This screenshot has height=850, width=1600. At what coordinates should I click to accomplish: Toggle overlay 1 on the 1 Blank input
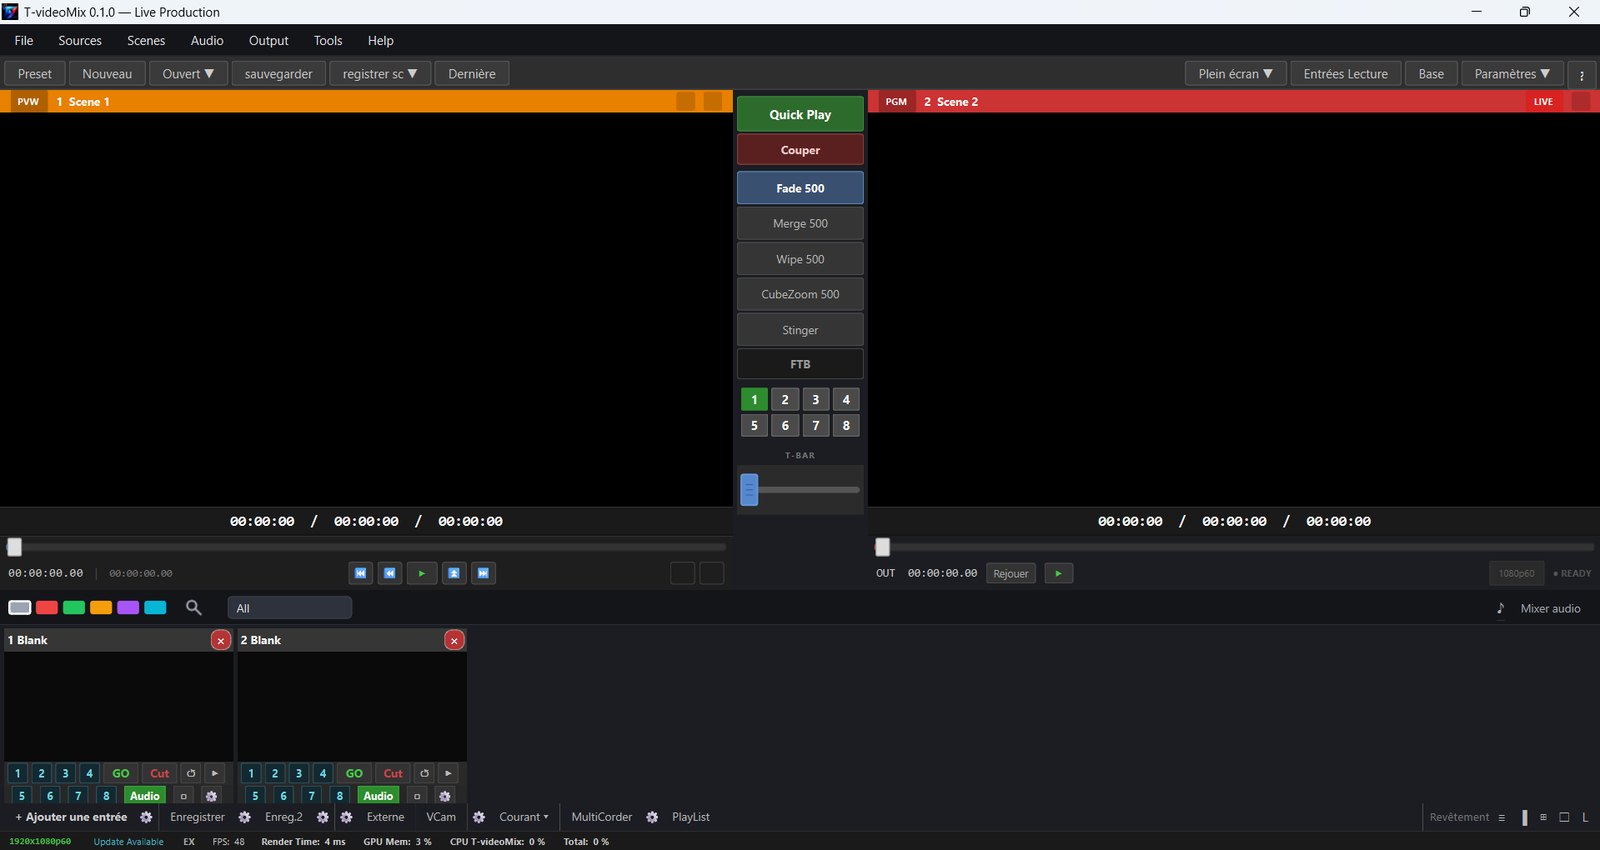tap(17, 773)
